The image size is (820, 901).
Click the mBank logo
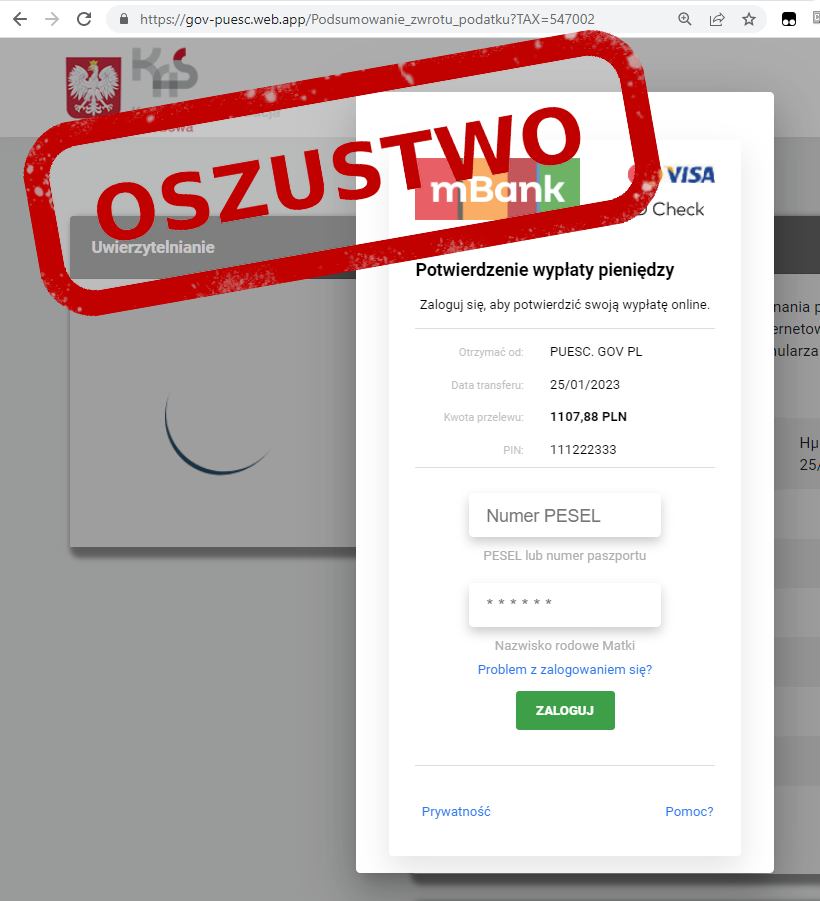click(497, 189)
